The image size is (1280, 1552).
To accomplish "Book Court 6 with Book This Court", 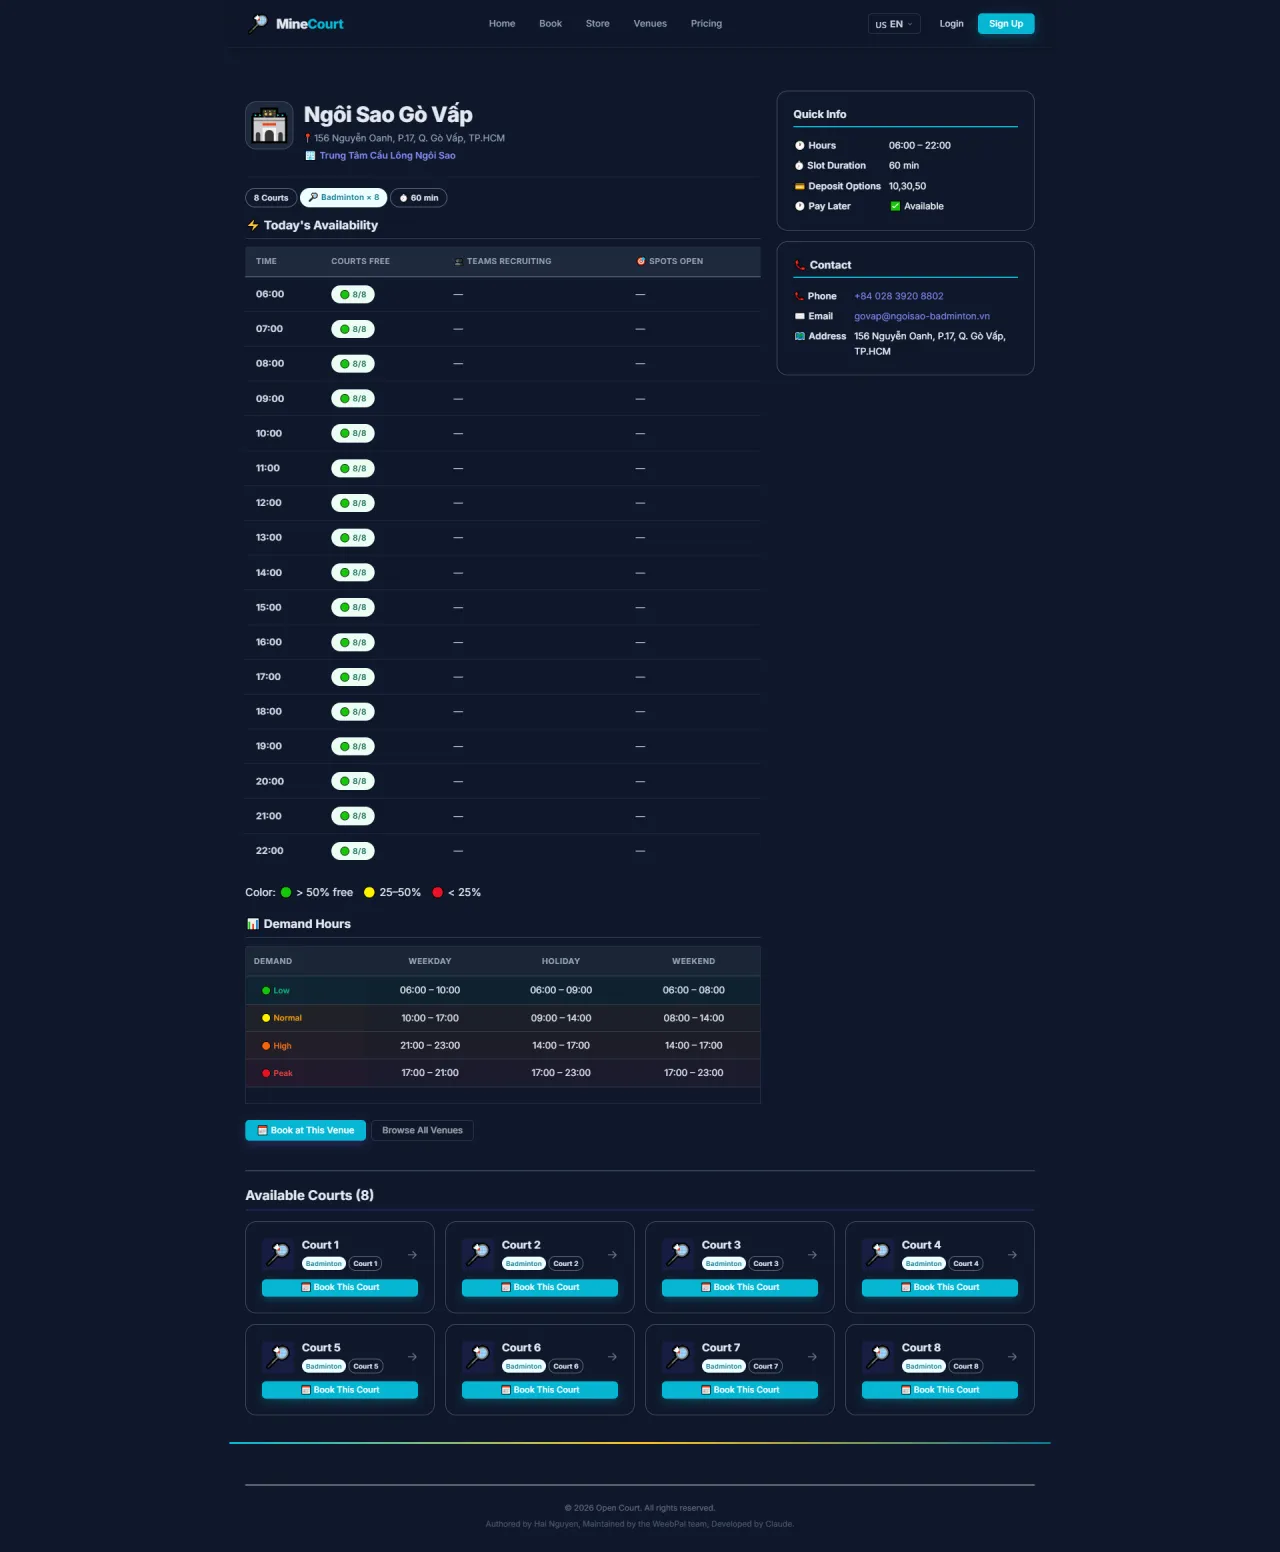I will pyautogui.click(x=540, y=1390).
